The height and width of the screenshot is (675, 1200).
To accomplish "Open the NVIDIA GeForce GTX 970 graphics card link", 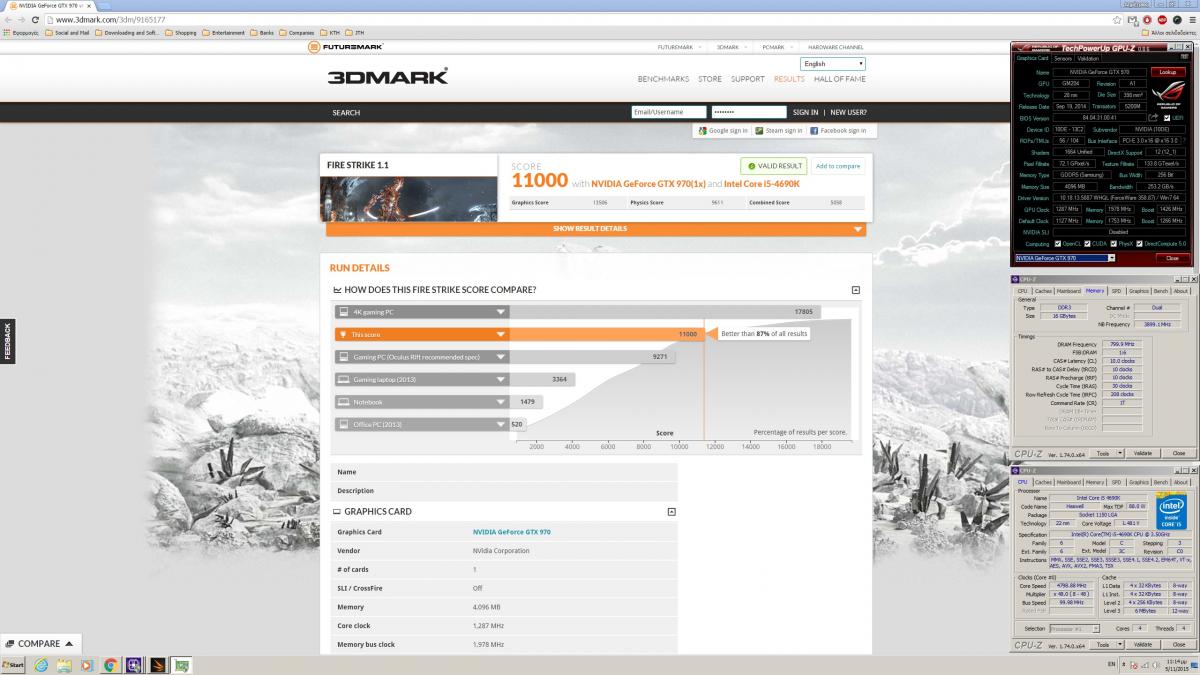I will (x=511, y=532).
